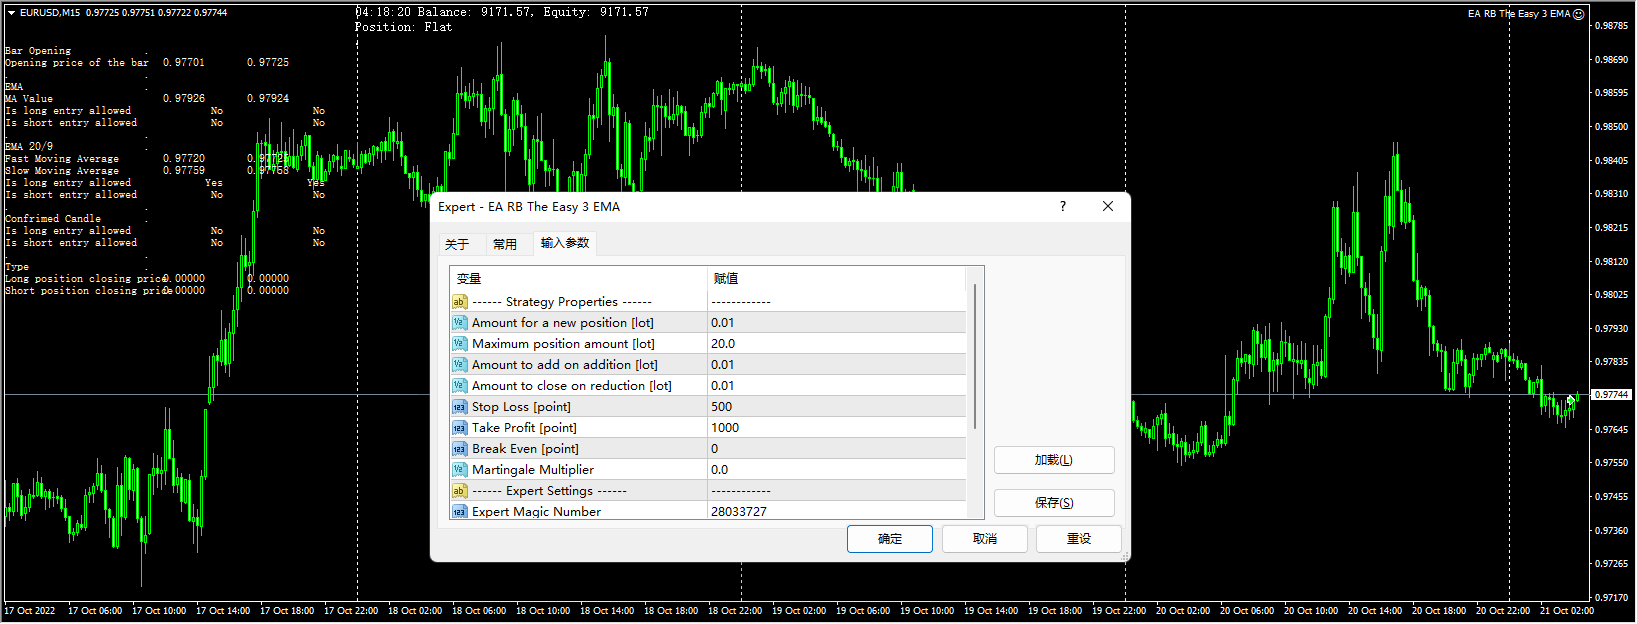The height and width of the screenshot is (624, 1637).
Task: Click the 'Fast Moving Average' chart comment line
Action: coord(62,159)
